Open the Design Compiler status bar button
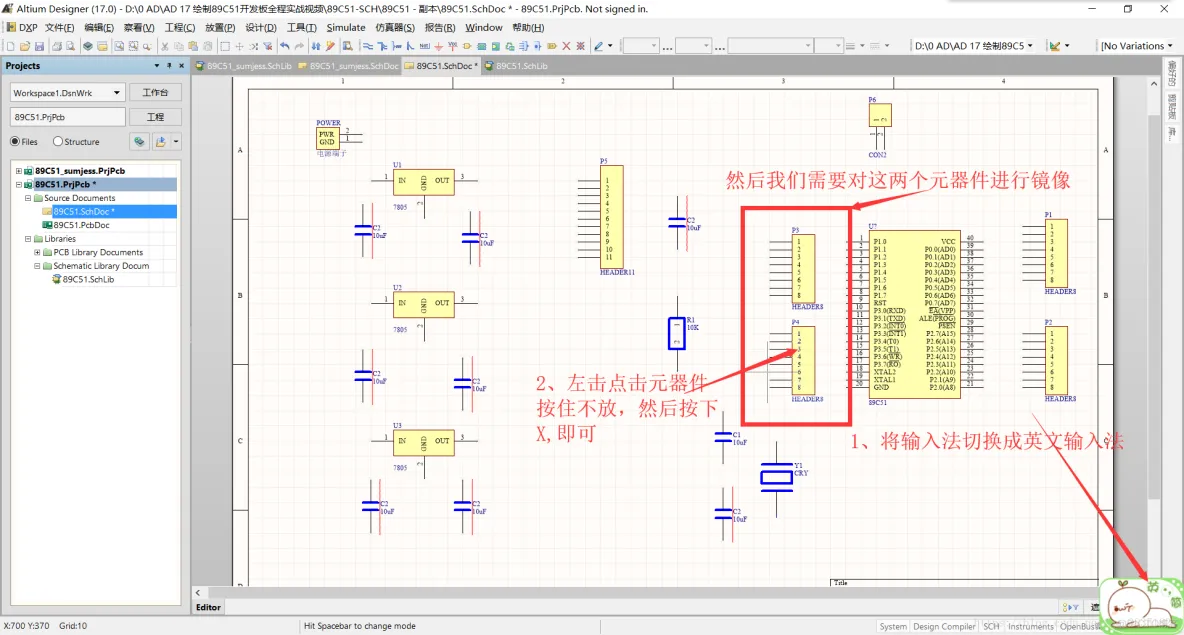 (944, 627)
